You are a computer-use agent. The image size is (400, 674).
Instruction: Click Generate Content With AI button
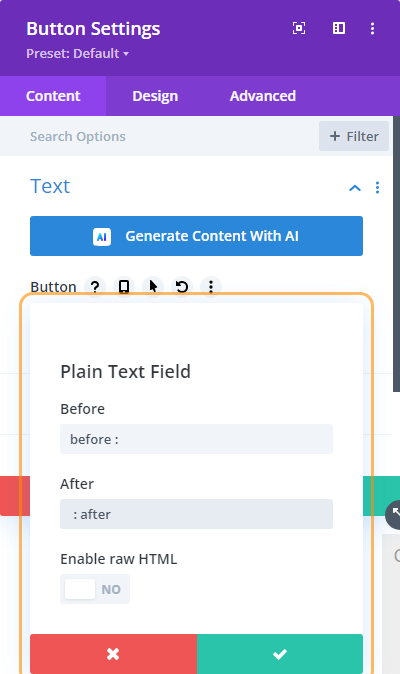[x=196, y=236]
